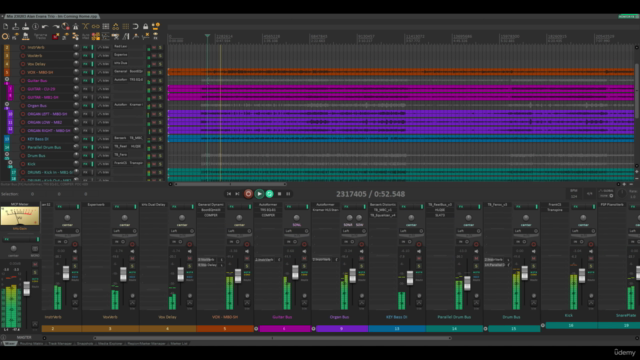The width and height of the screenshot is (640, 360).
Task: Mute the VOX - M80-SH track
Action: coord(154,72)
